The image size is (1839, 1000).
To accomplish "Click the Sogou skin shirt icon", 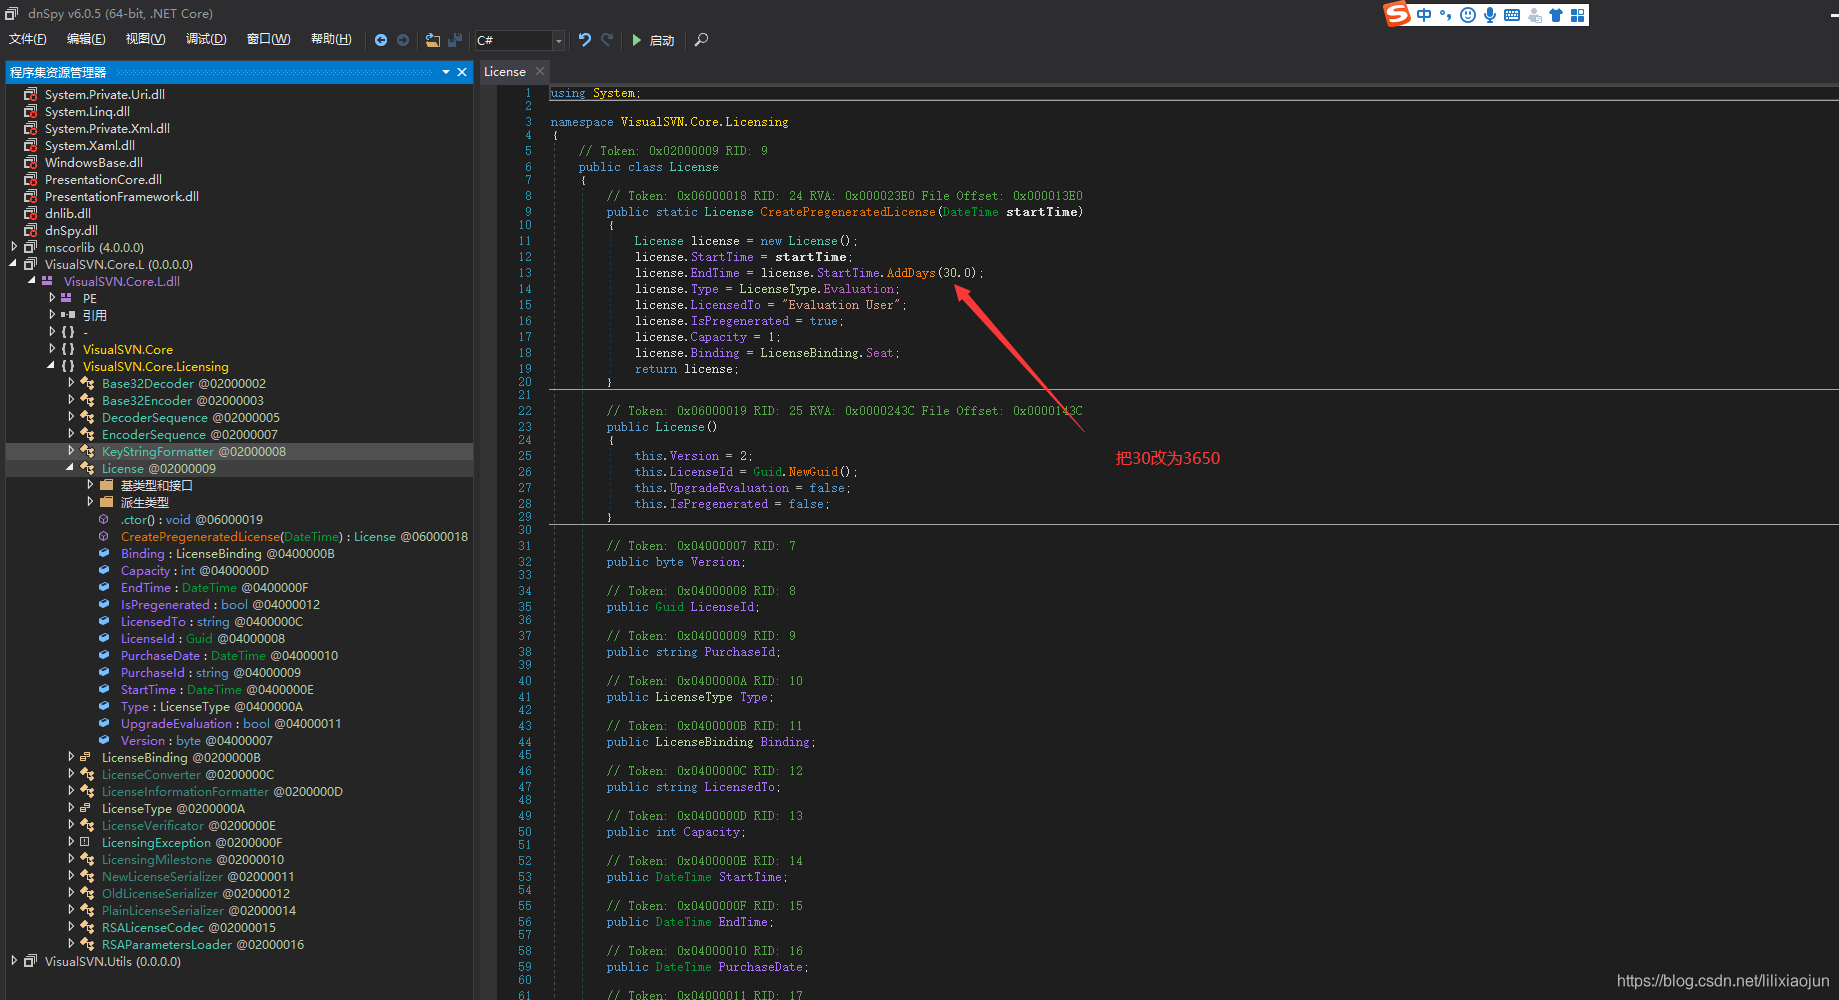I will click(1556, 15).
